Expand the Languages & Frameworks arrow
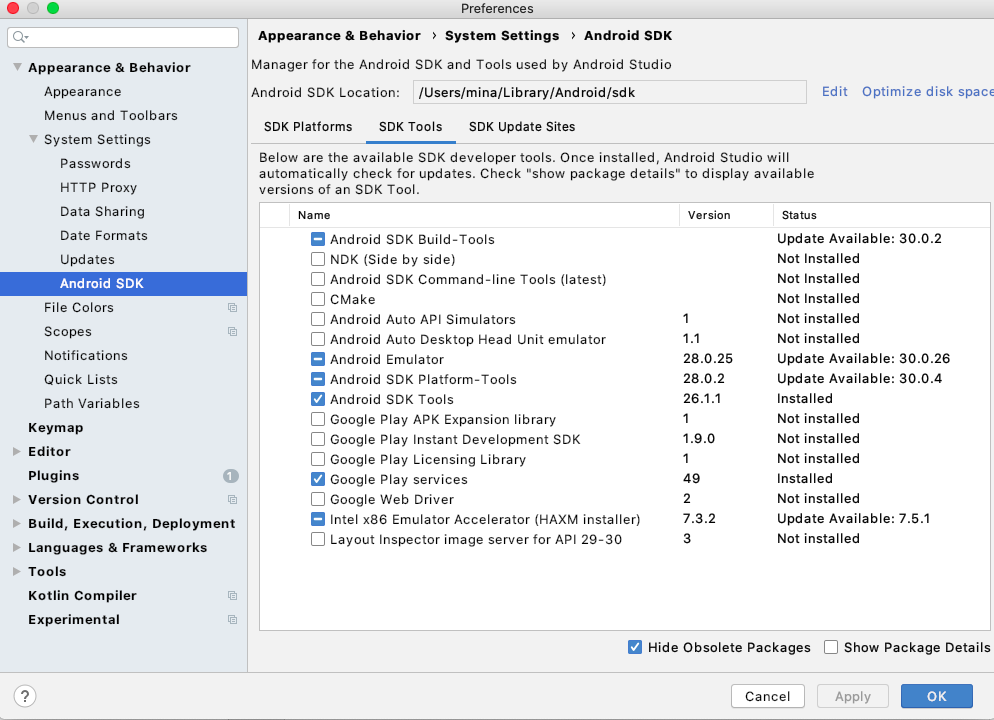 tap(17, 548)
